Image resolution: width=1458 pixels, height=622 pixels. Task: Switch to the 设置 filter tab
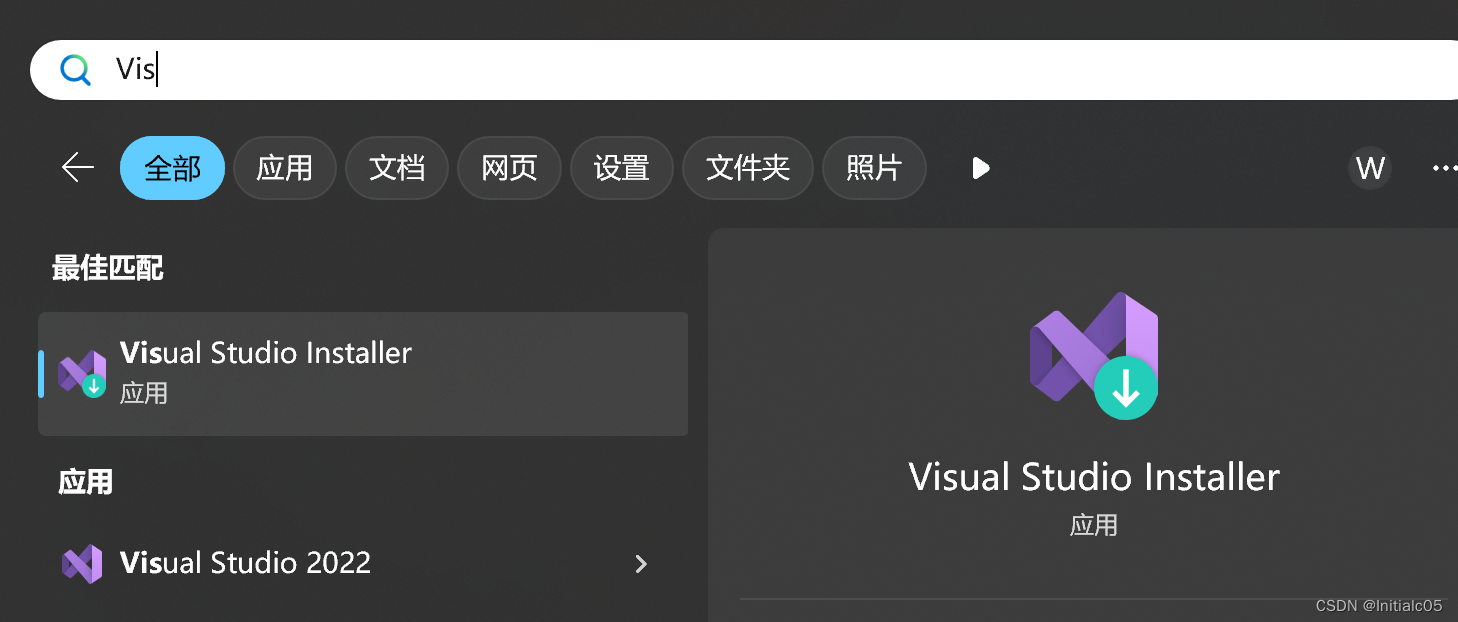tap(621, 168)
